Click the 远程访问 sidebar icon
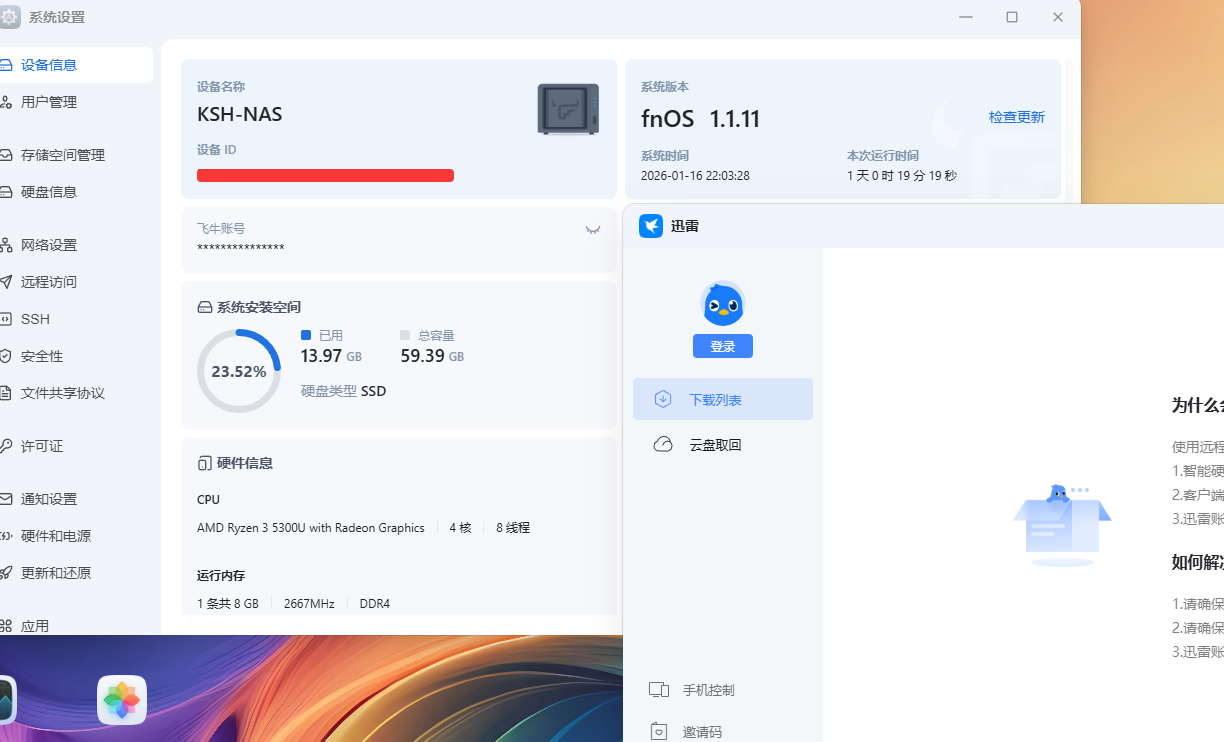The image size is (1224, 742). 5,282
